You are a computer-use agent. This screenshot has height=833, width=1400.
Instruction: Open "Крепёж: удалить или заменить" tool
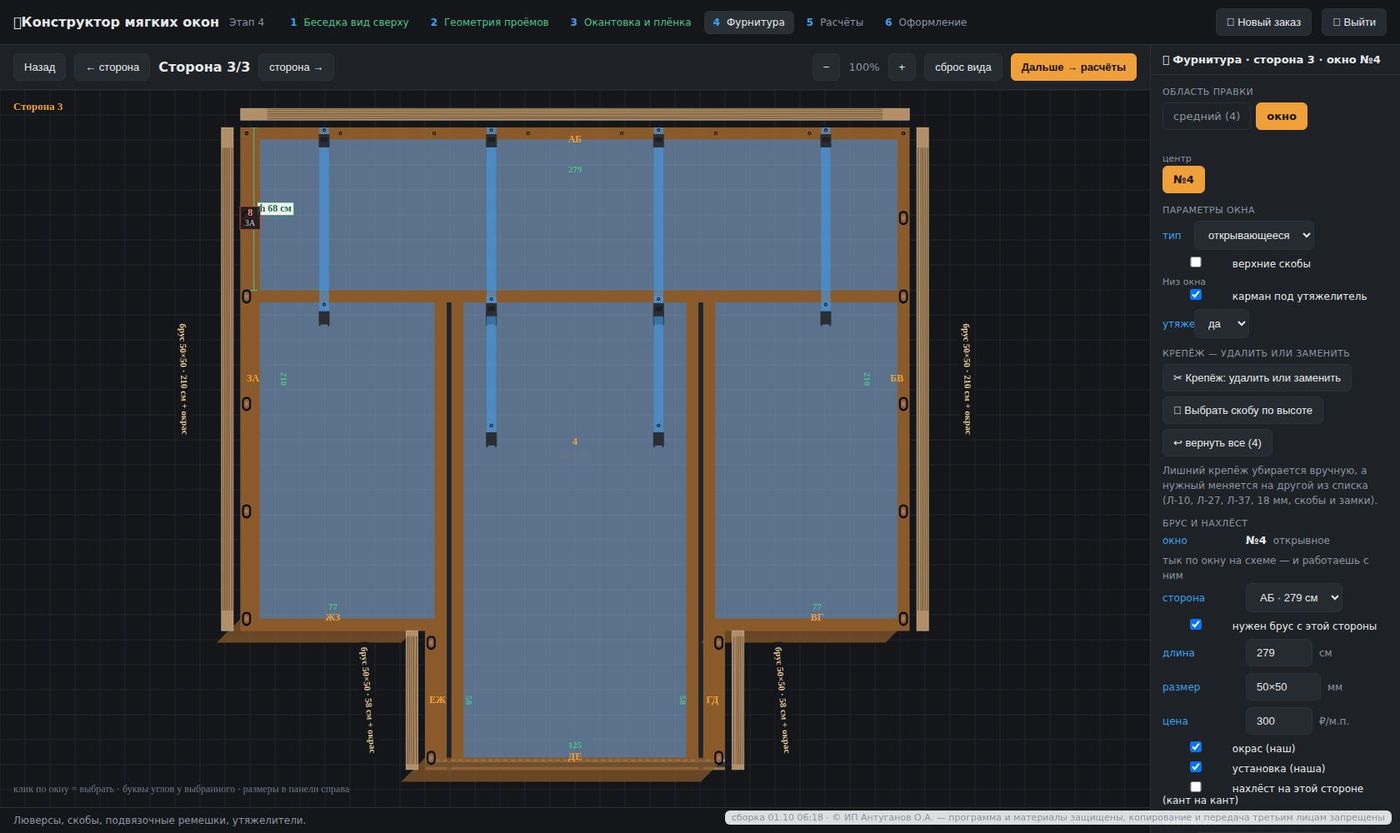(x=1257, y=378)
